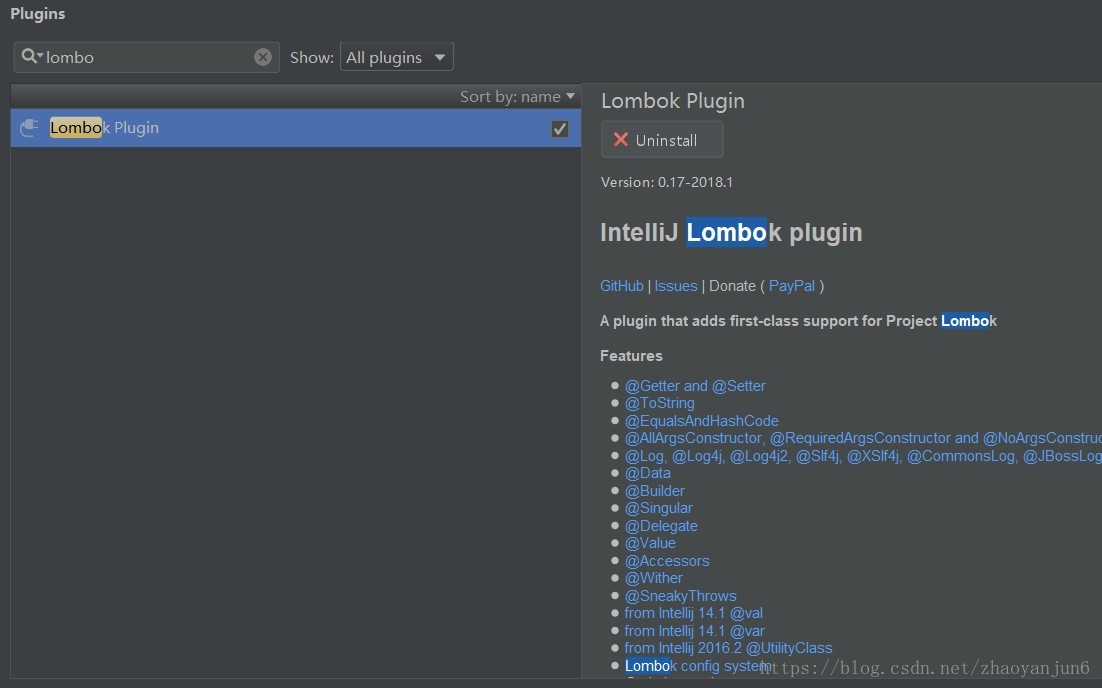This screenshot has height=688, width=1102.
Task: Open the @Data feature link
Action: click(x=648, y=473)
